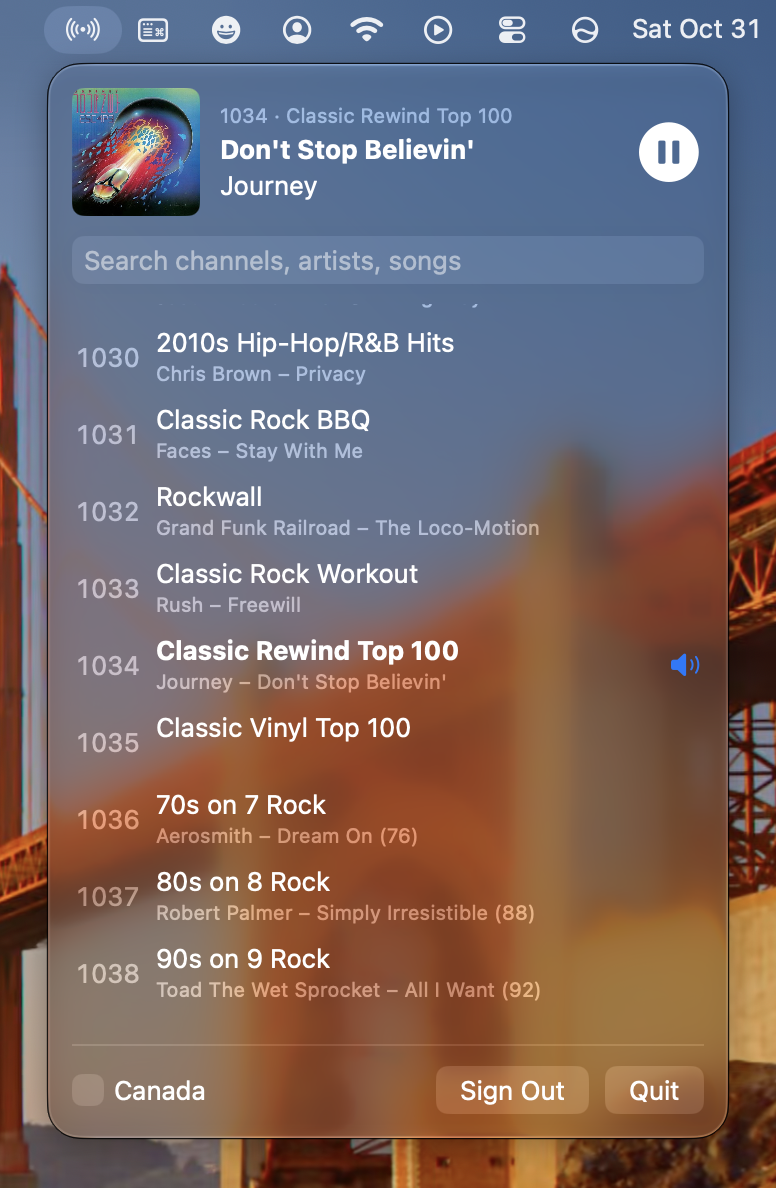Open the radio broadcast menu bar icon
The height and width of the screenshot is (1188, 776).
coord(83,30)
